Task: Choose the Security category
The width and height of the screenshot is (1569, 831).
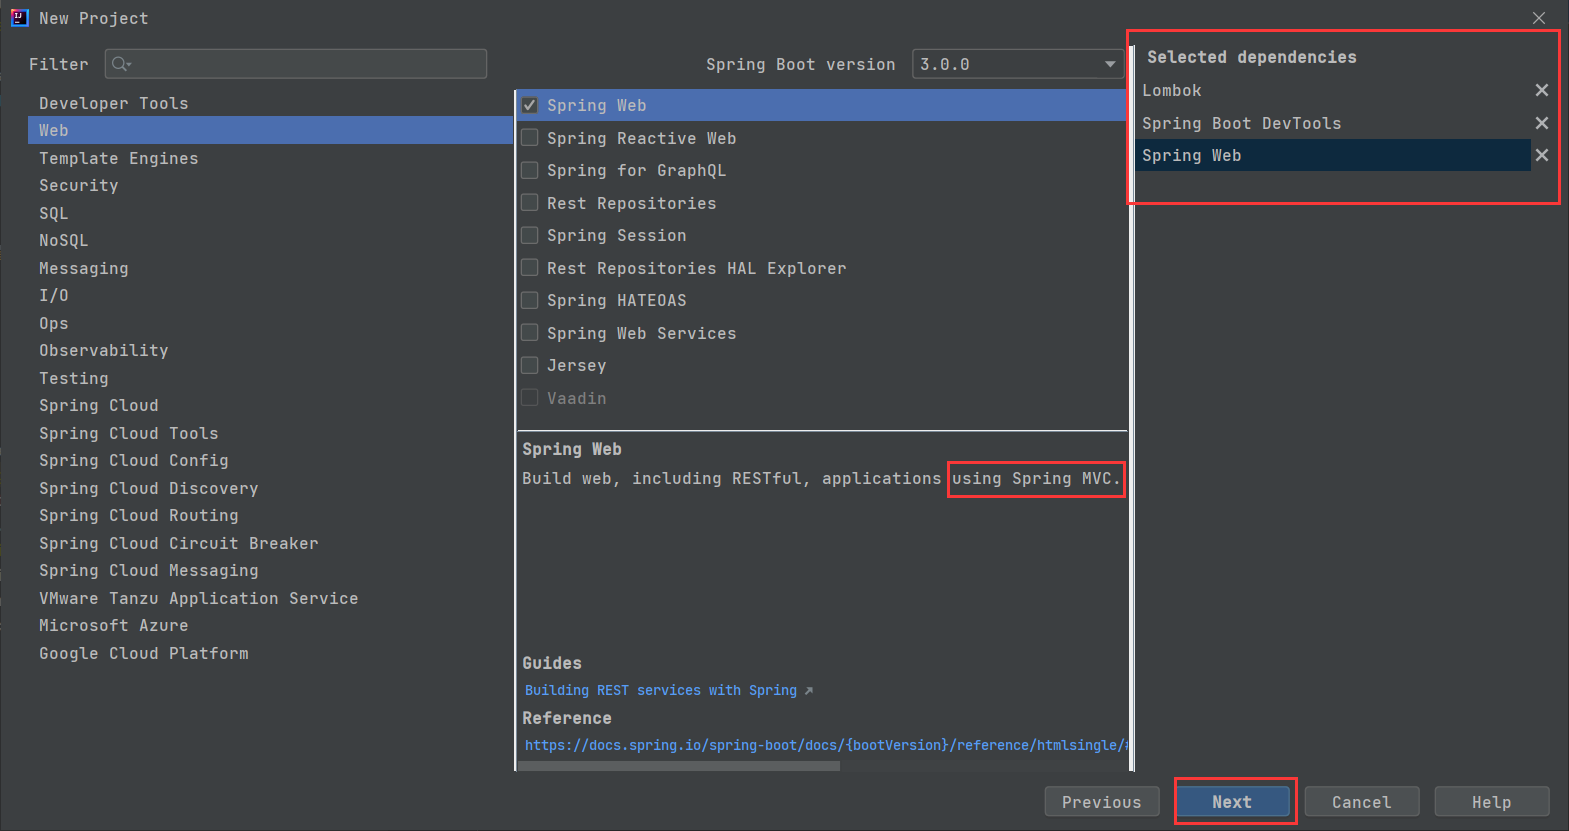Action: [270, 185]
